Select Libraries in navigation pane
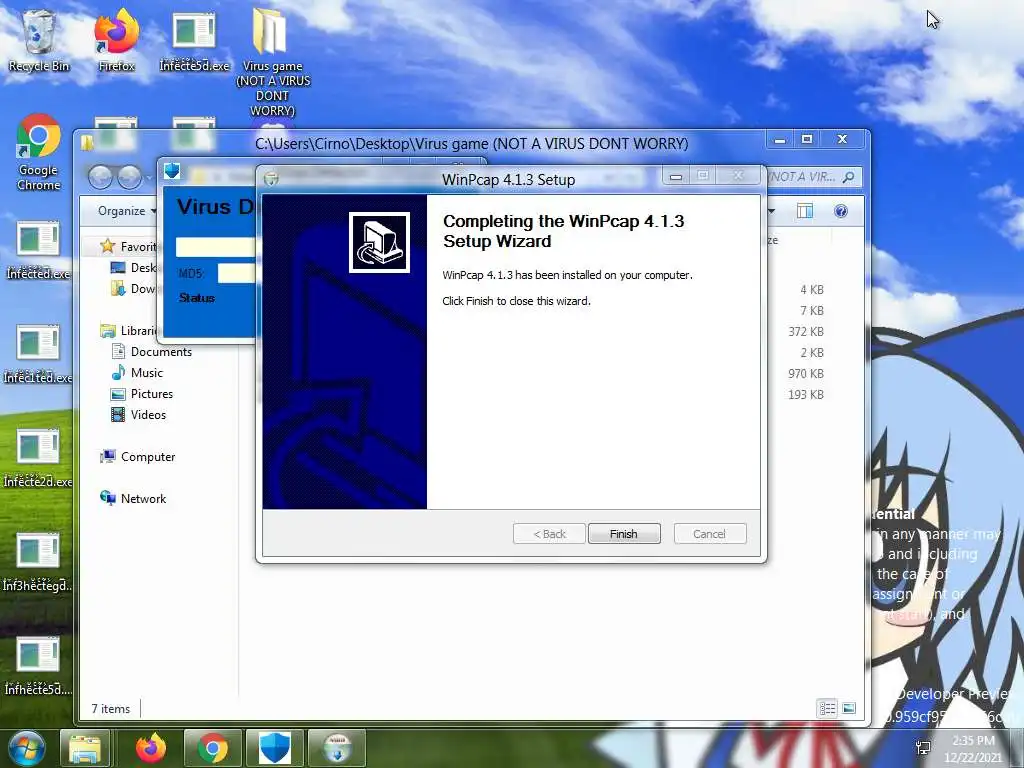 tap(128, 330)
